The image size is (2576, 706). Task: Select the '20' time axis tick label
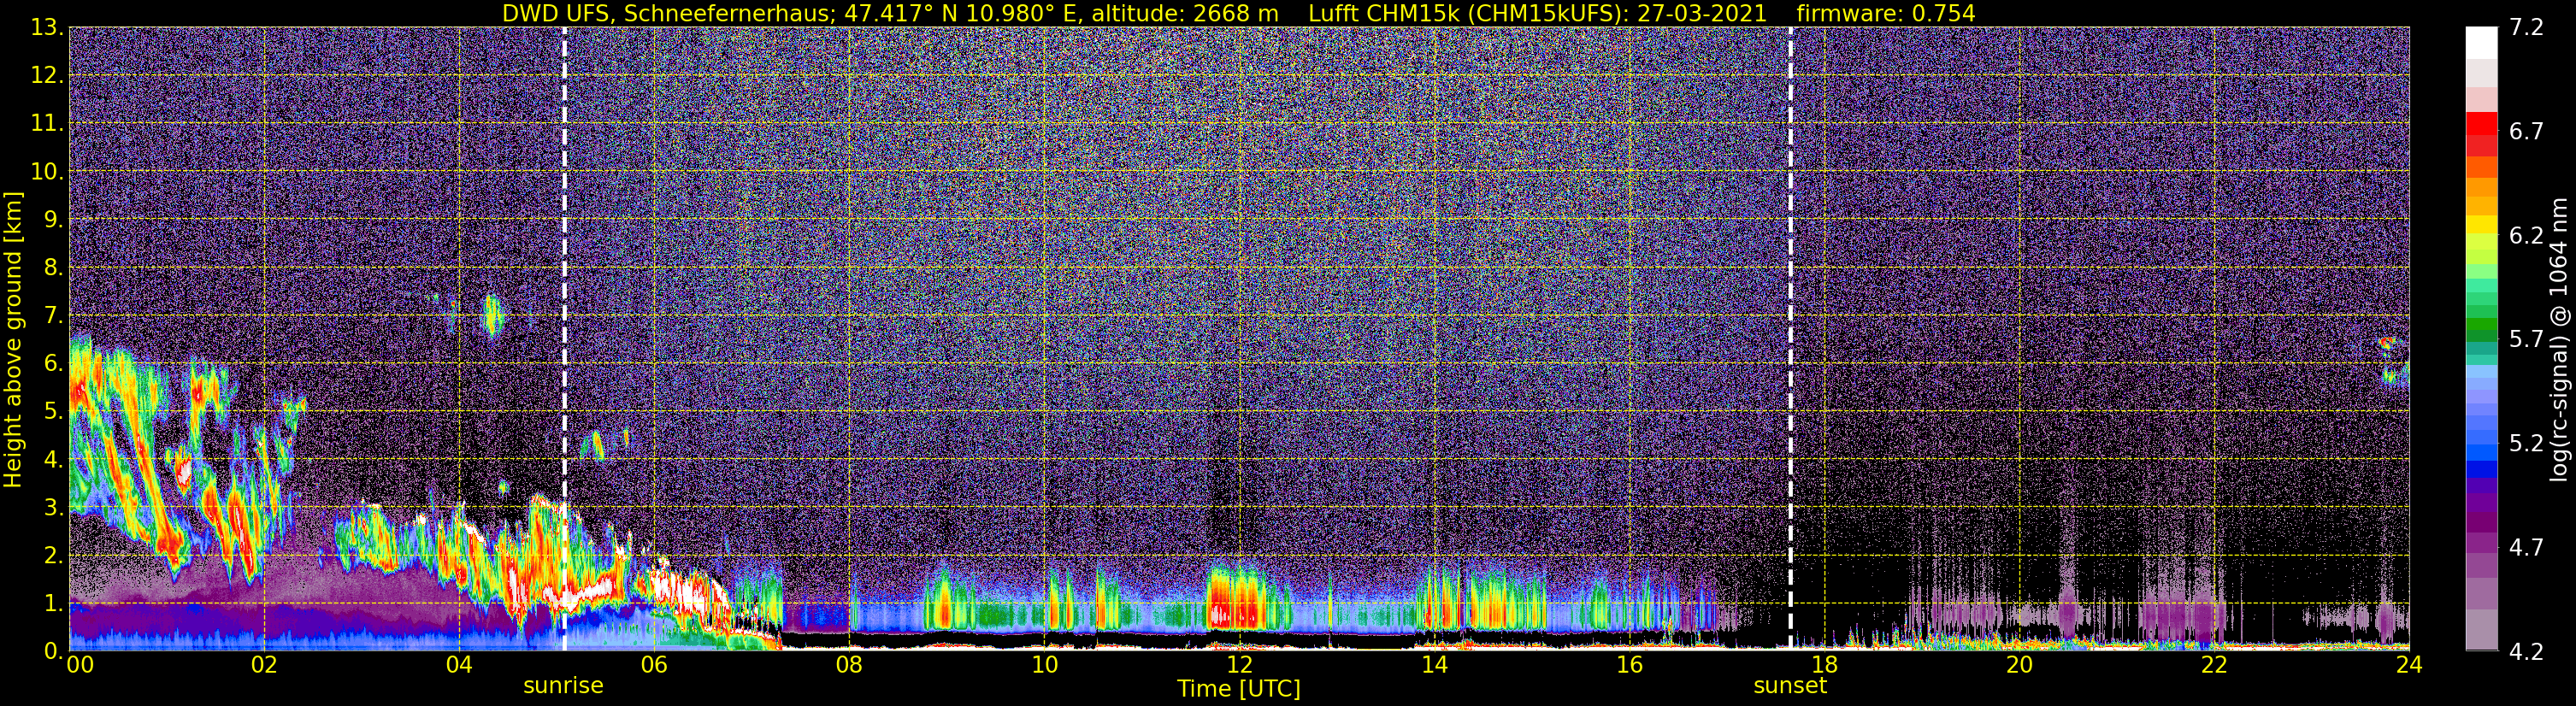tap(2019, 666)
